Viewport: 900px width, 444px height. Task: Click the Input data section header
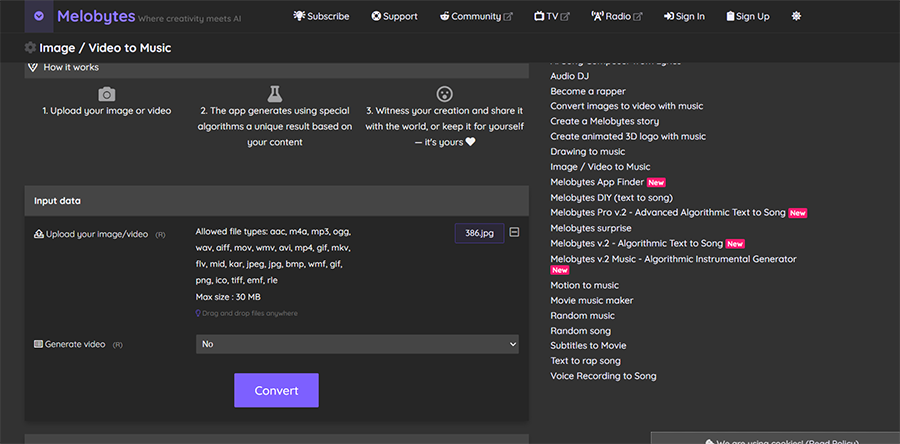277,201
